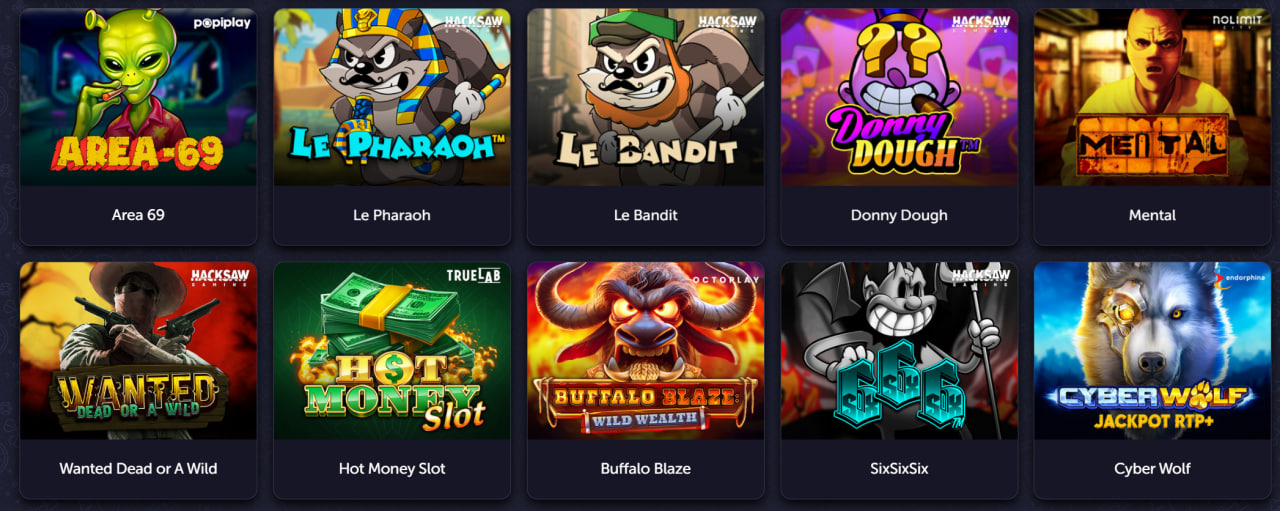Open the "SixSixSix" title text
1280x511 pixels.
(x=899, y=468)
